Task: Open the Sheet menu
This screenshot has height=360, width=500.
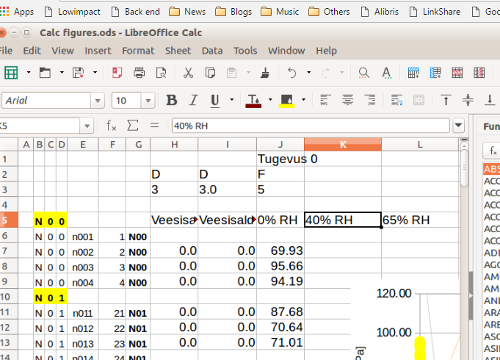Action: (178, 51)
